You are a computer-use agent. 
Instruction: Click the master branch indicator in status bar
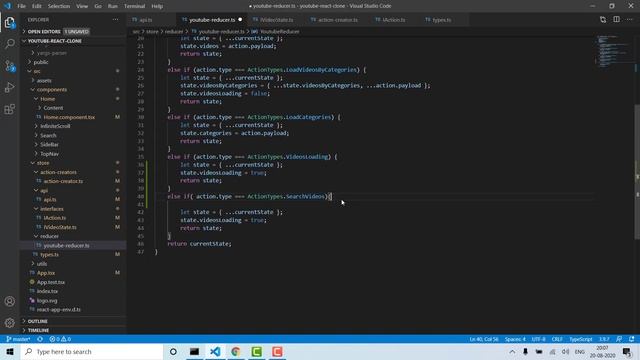click(x=18, y=339)
